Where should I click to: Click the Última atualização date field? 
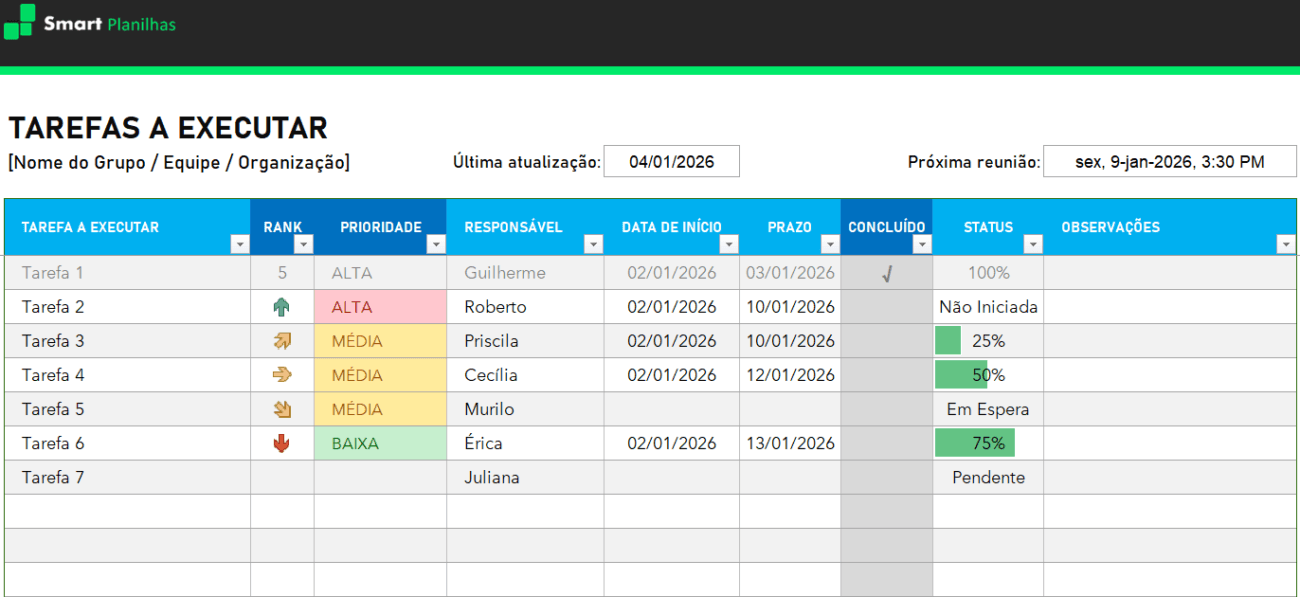coord(671,161)
